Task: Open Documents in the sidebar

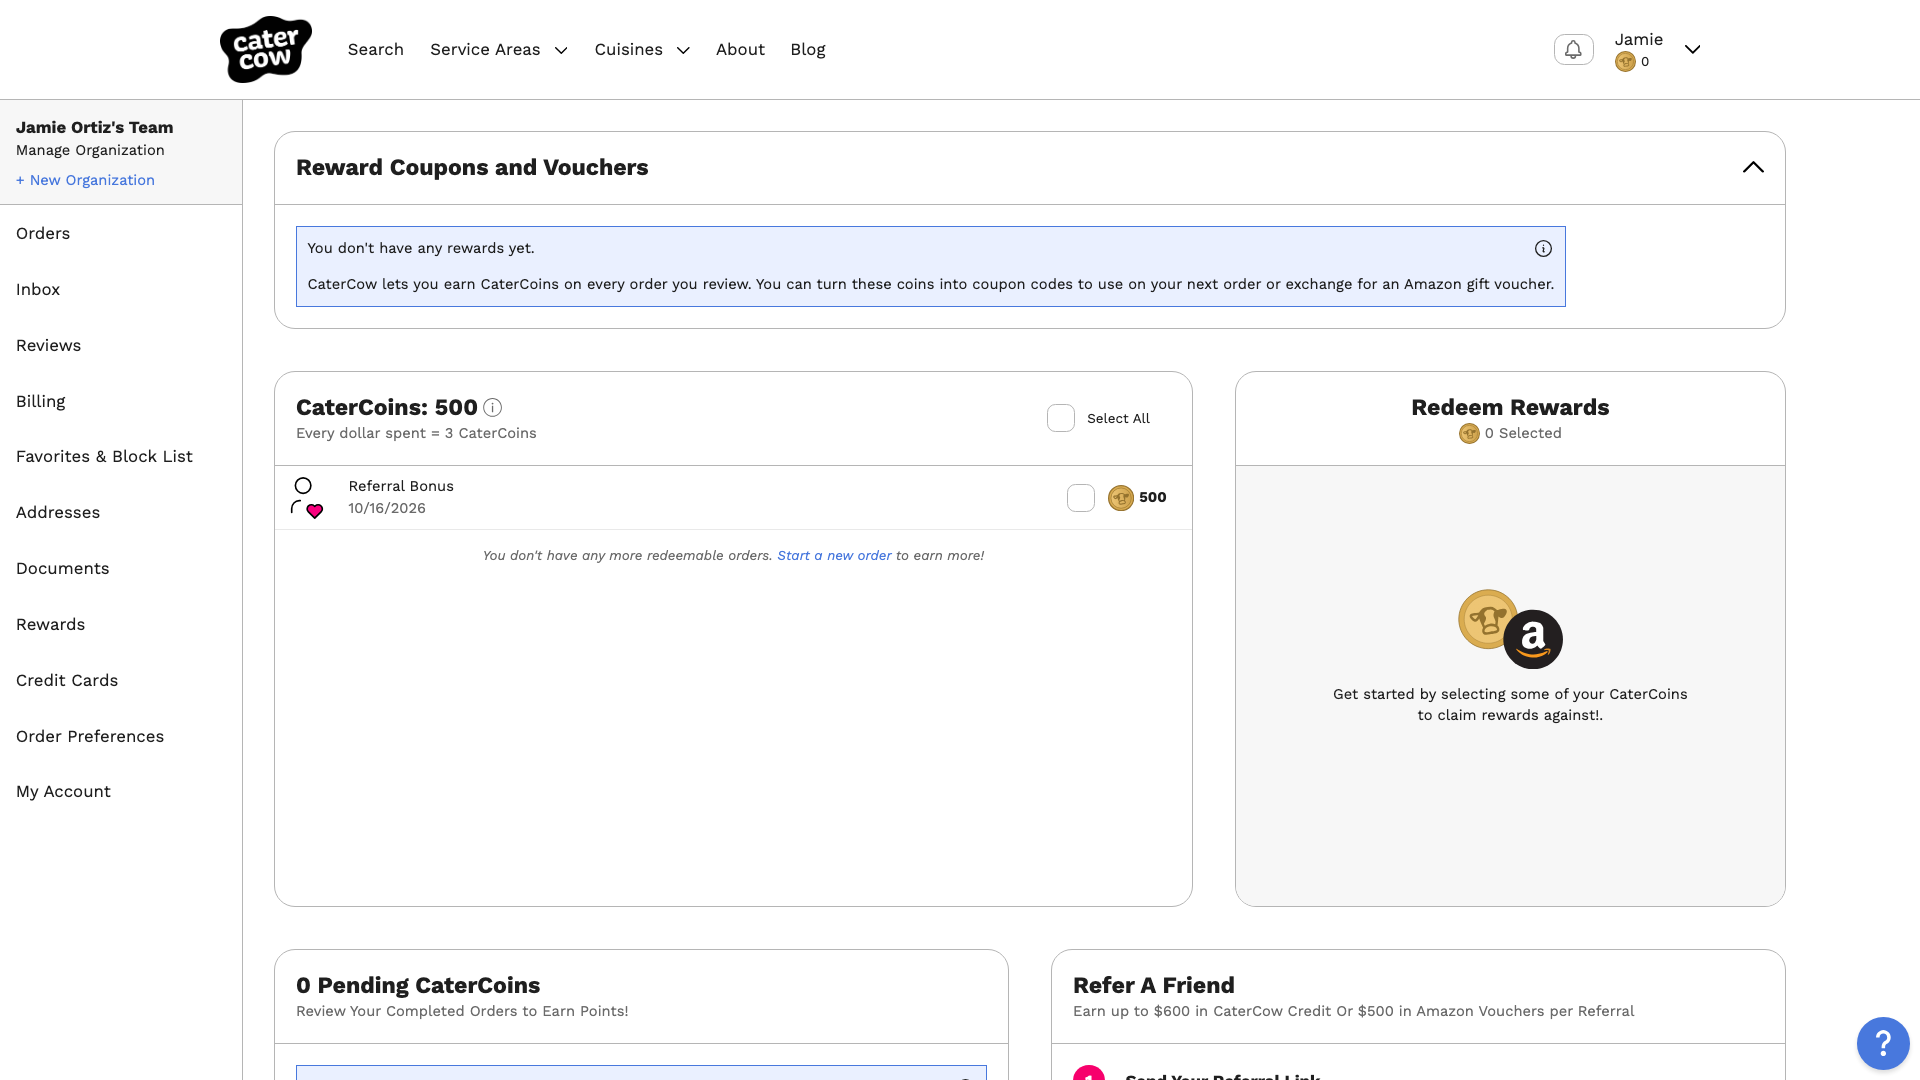Action: 62,568
